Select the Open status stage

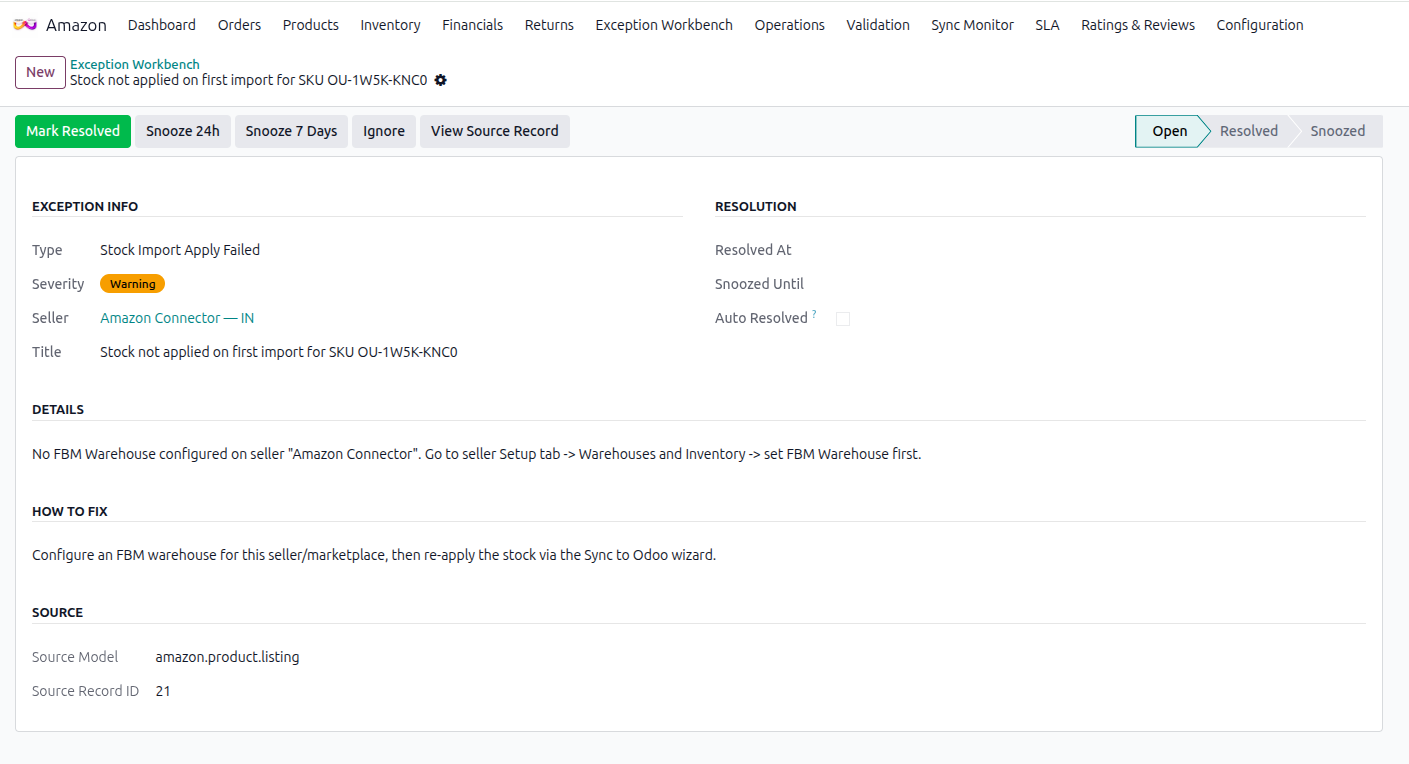point(1169,131)
